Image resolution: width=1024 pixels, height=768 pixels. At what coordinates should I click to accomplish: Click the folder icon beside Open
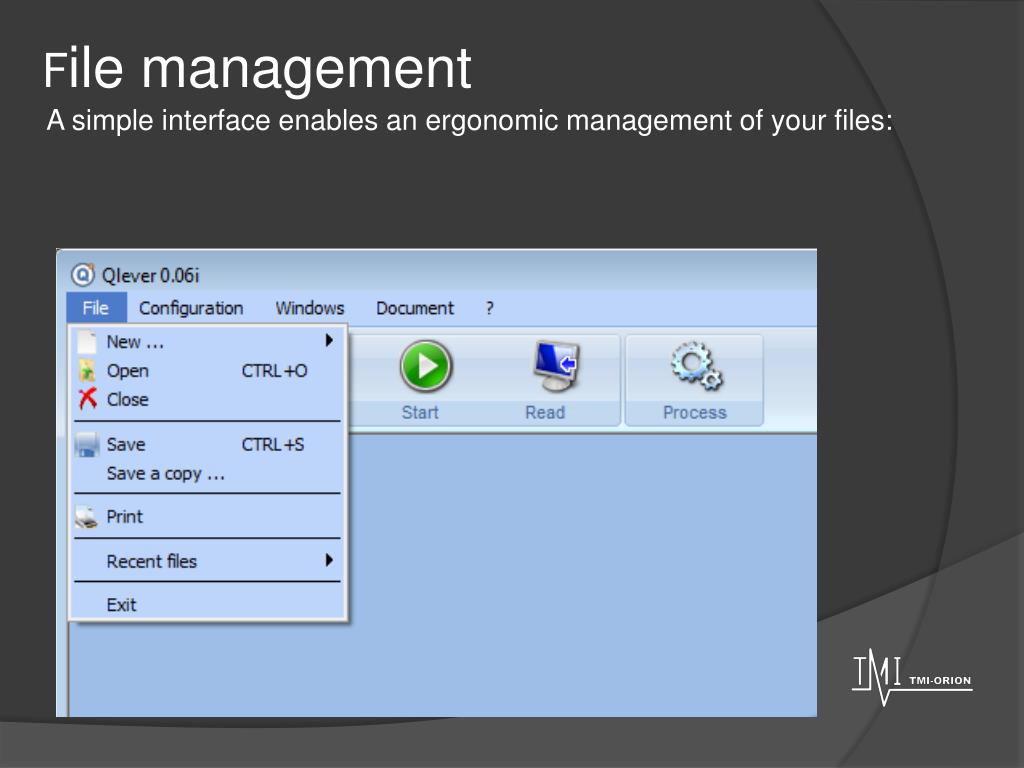87,370
